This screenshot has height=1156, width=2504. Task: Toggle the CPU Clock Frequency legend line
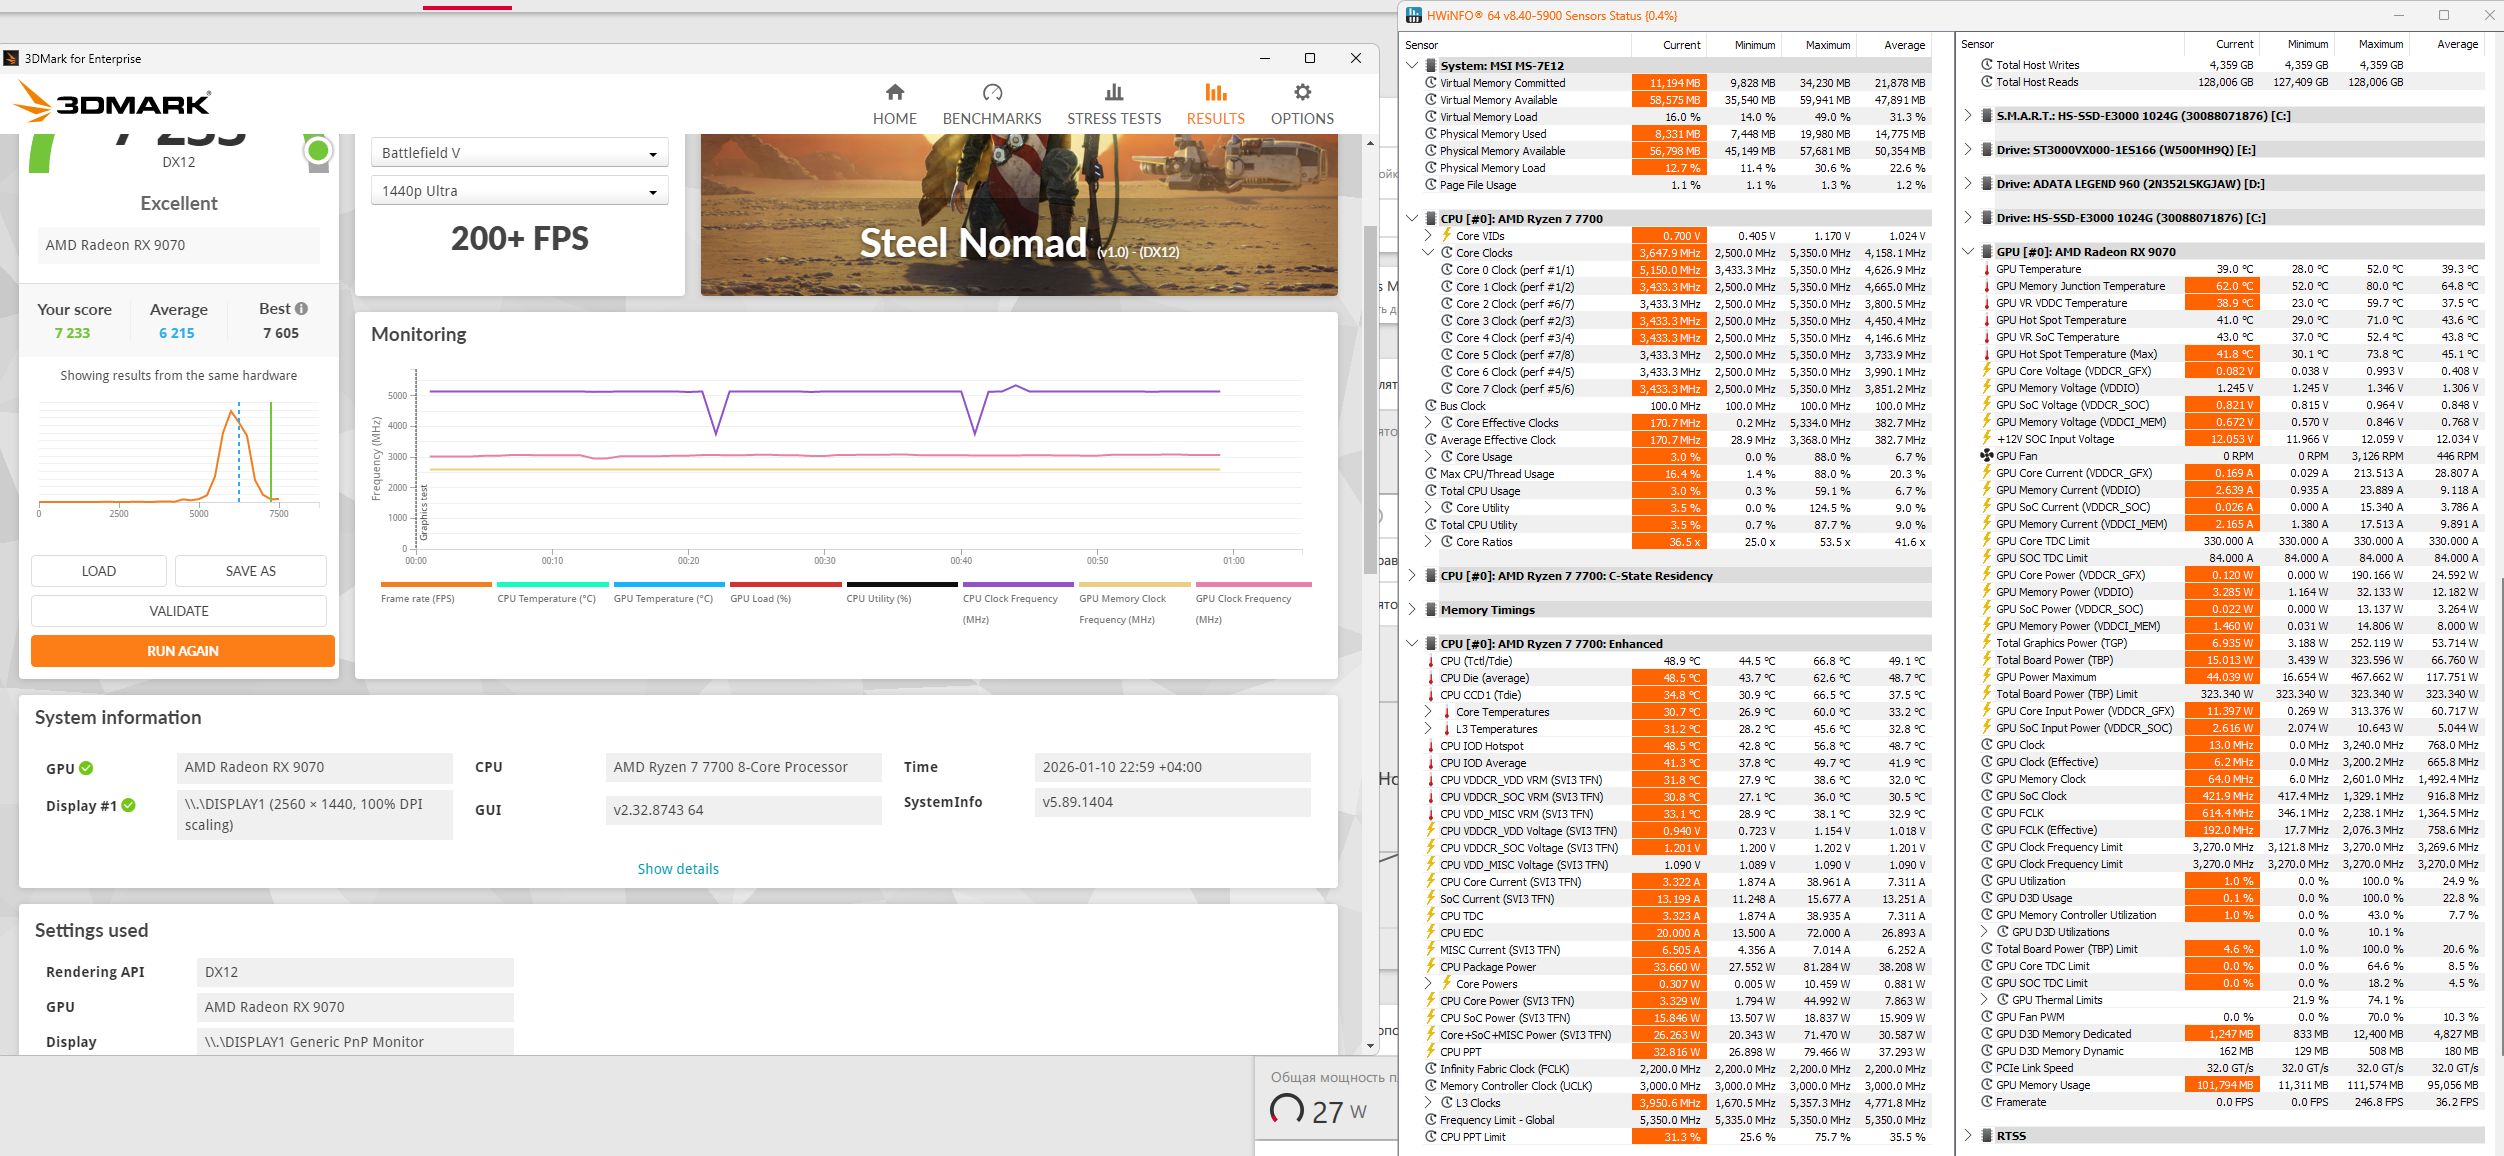click(1017, 585)
